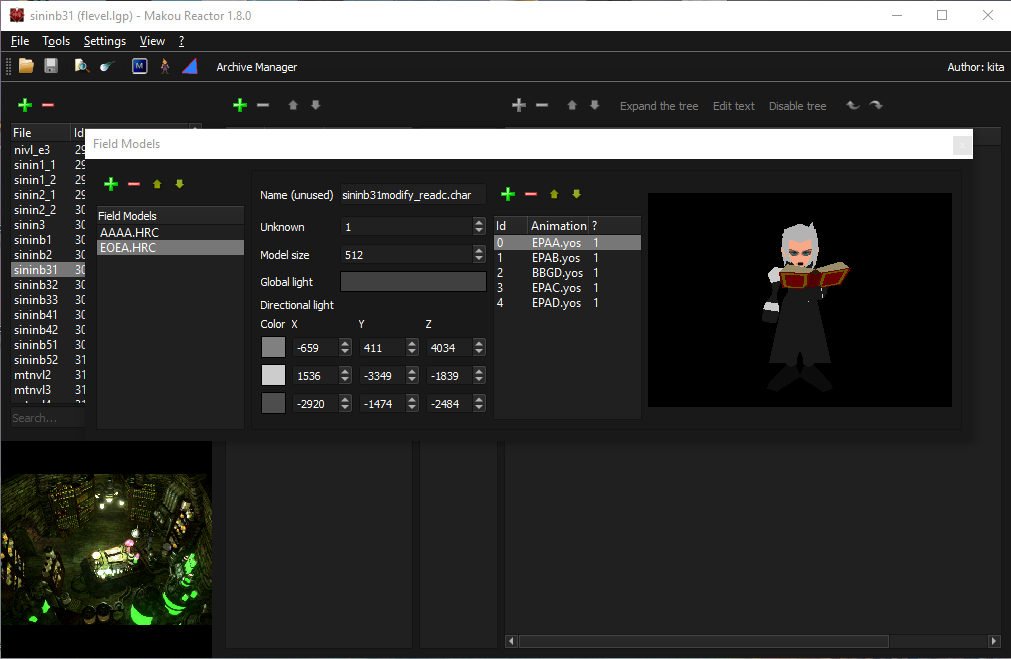Click Disable tree button
Image resolution: width=1011 pixels, height=659 pixels.
click(x=798, y=106)
